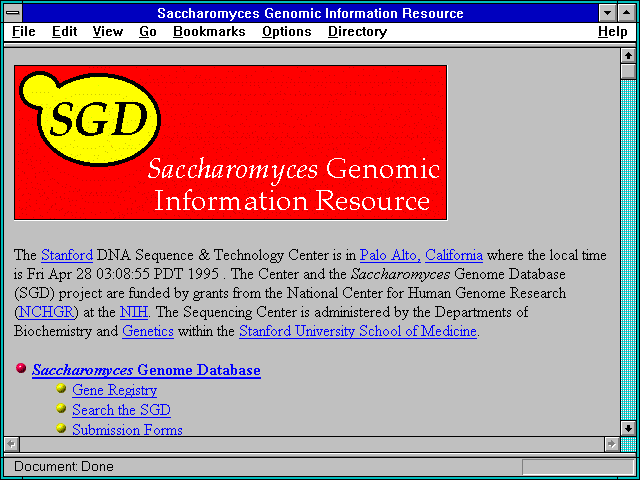Open the Help menu
640x480 pixels.
(613, 31)
